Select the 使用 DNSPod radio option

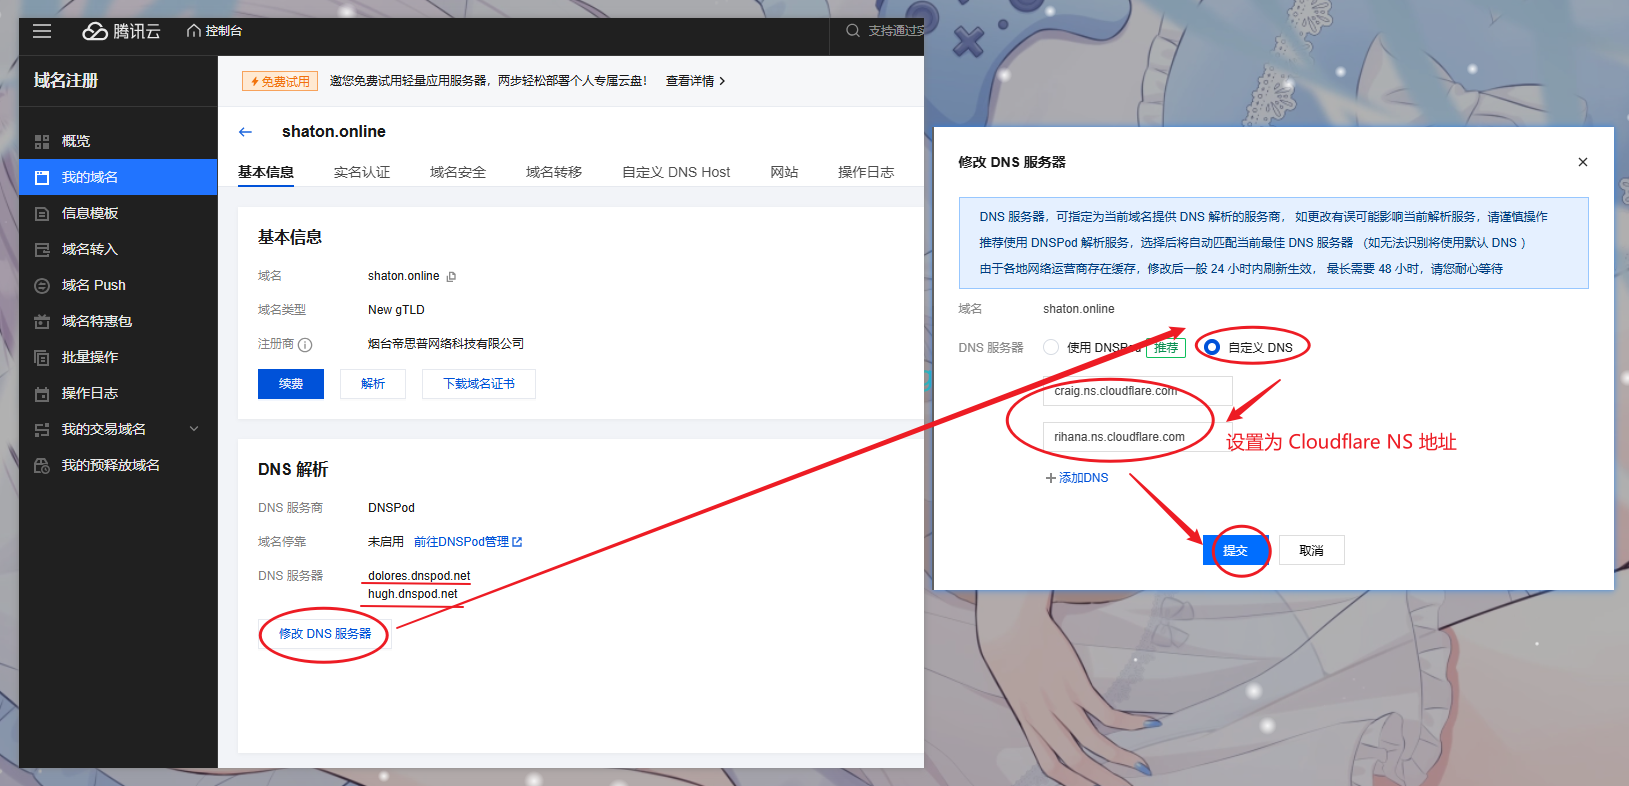pyautogui.click(x=1051, y=347)
